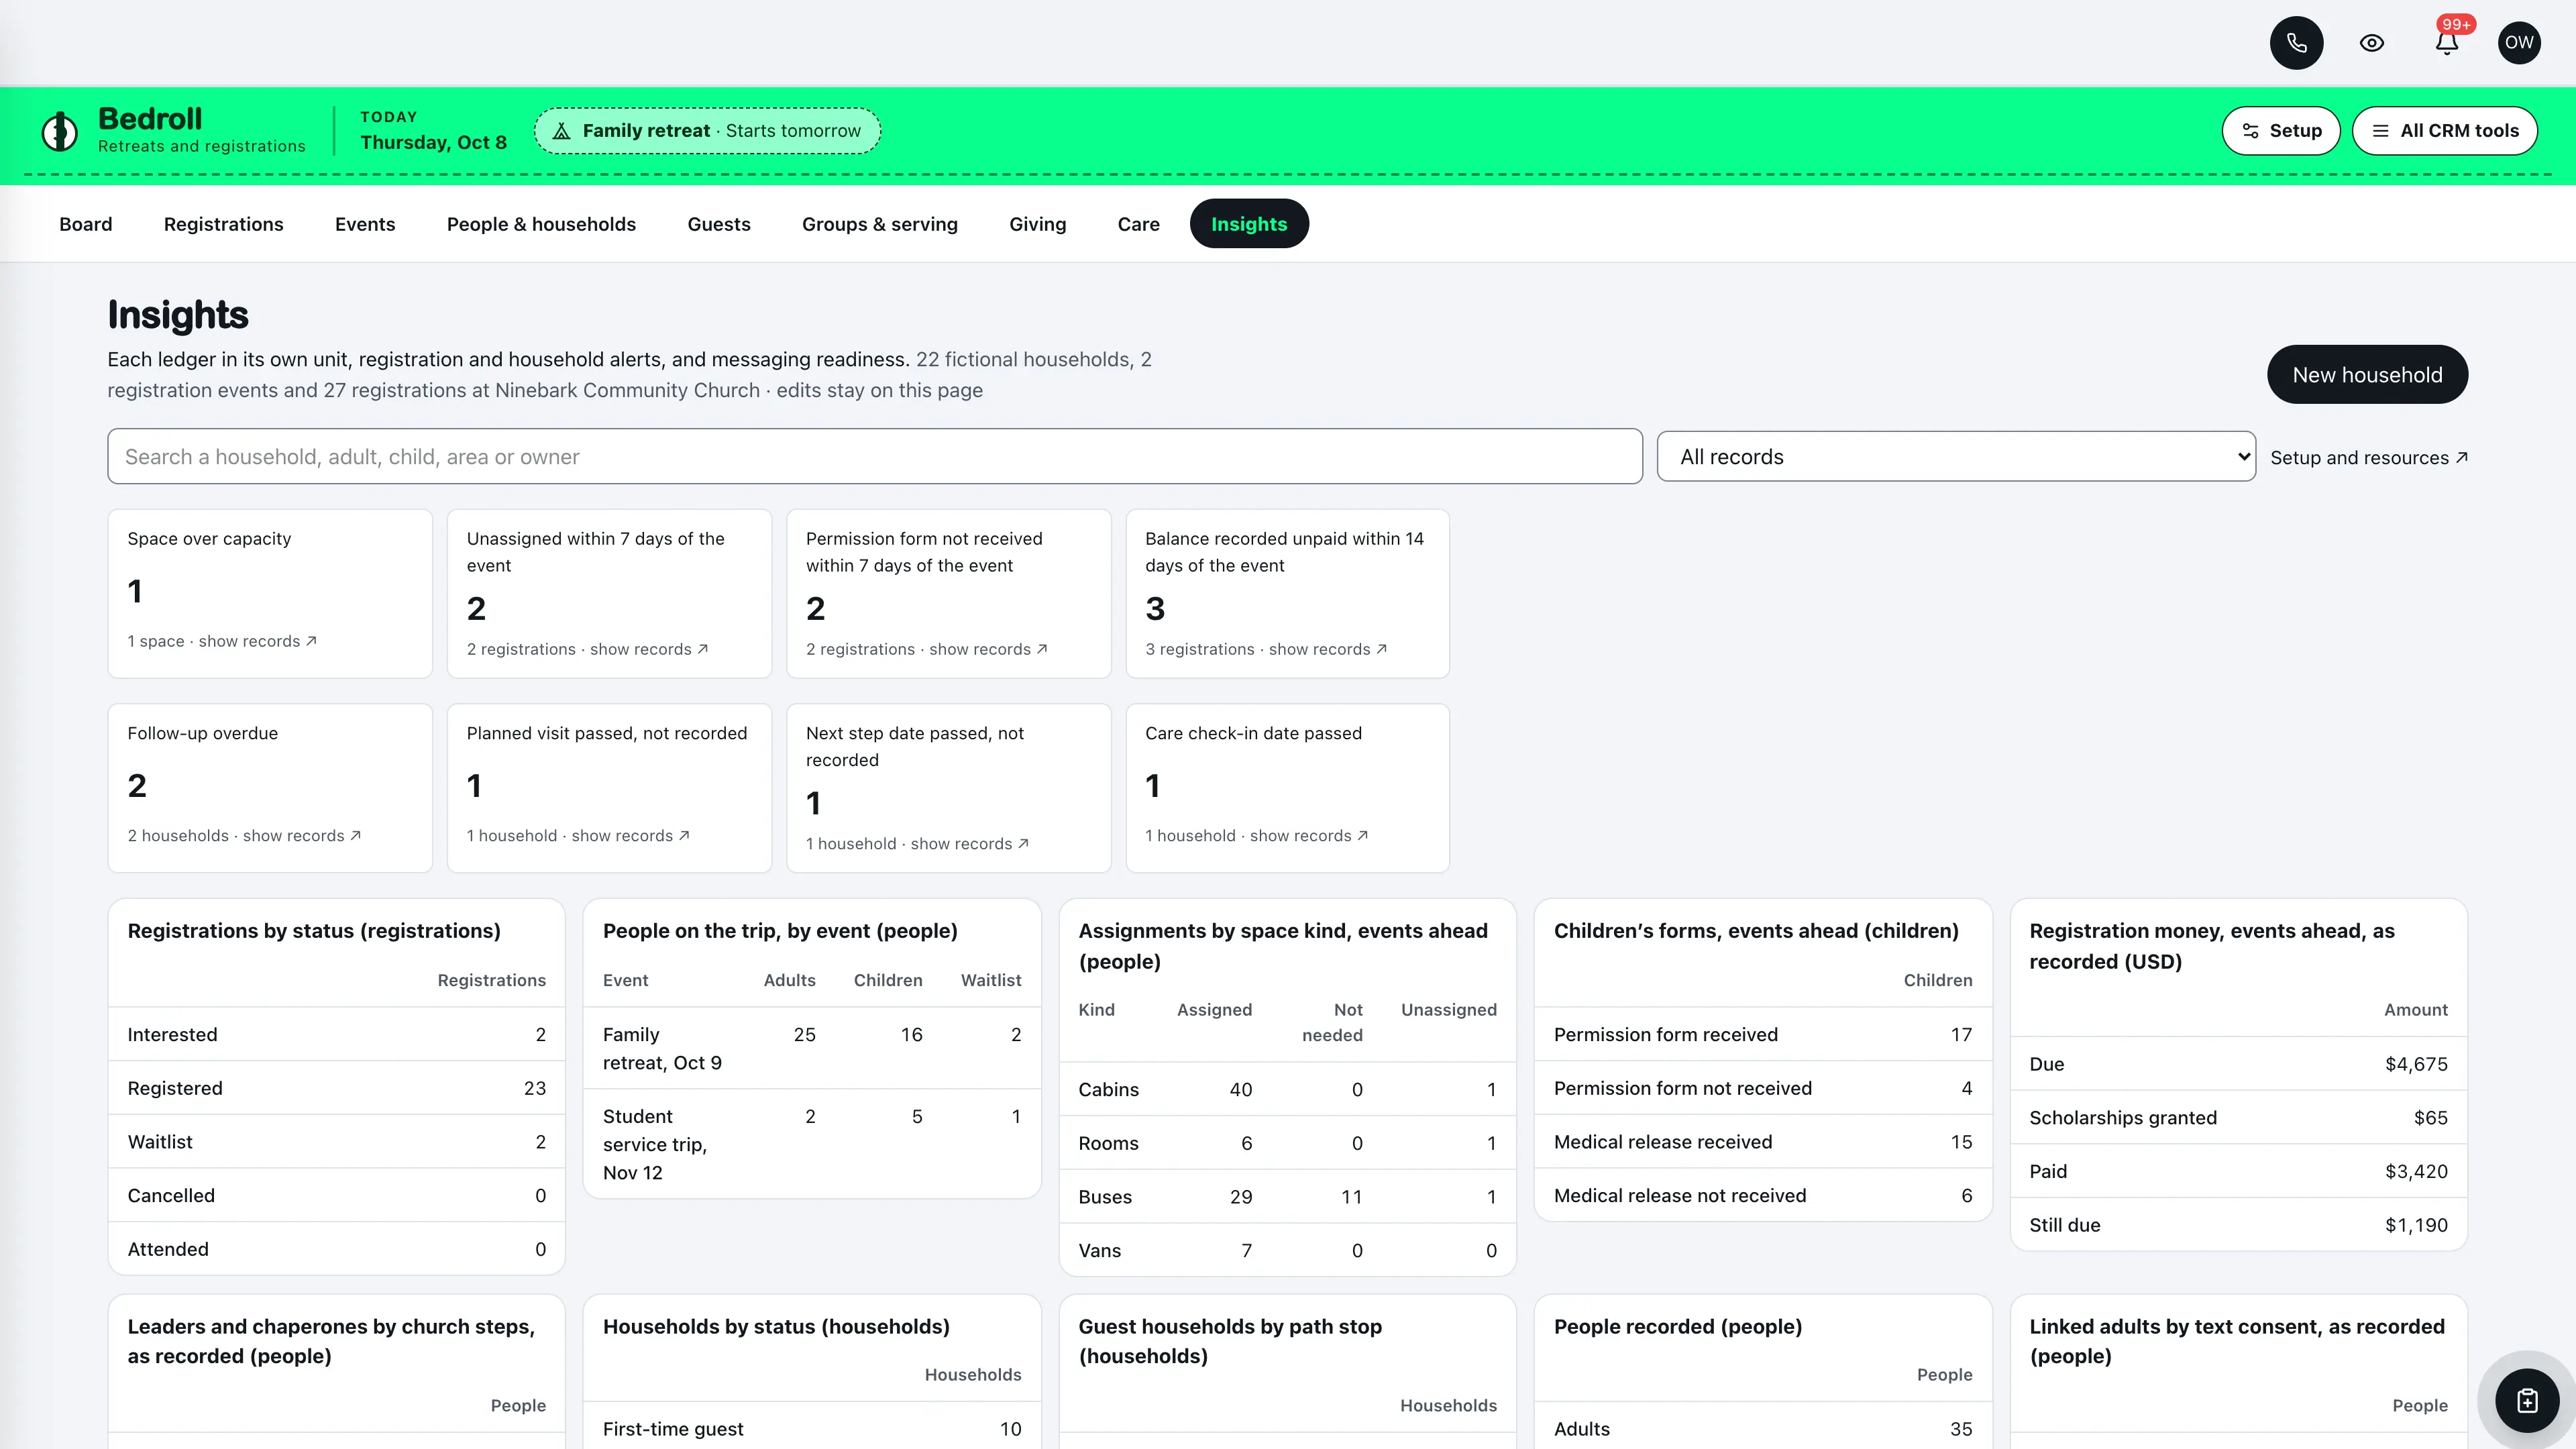The image size is (2576, 1449).
Task: Open the Events tab
Action: pos(365,224)
